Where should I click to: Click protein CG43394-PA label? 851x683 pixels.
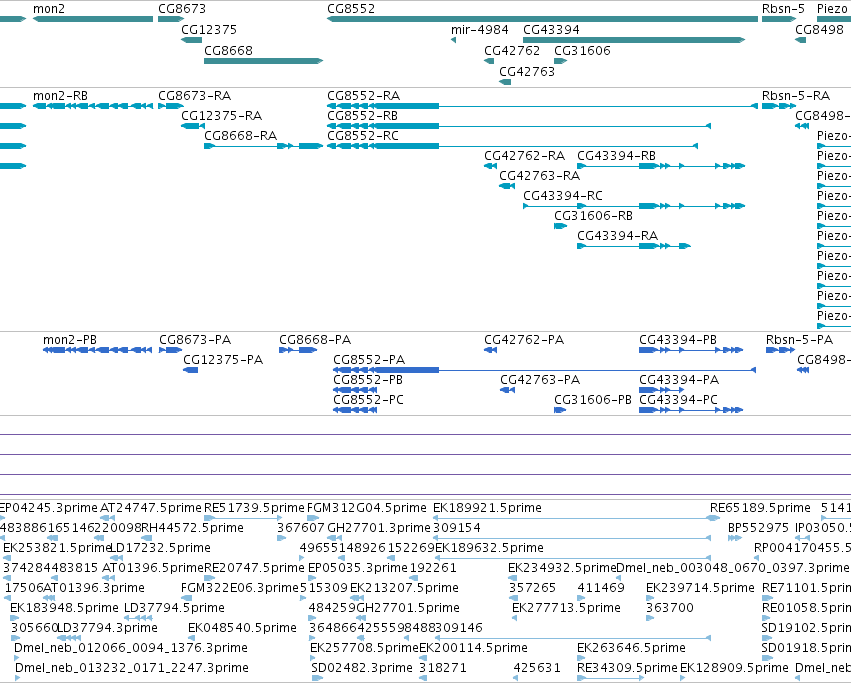click(x=679, y=380)
